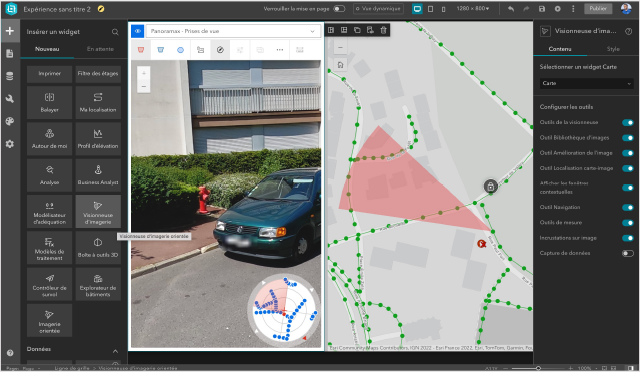Click the undo arrow in top bar
The width and height of the screenshot is (640, 372).
coord(511,9)
